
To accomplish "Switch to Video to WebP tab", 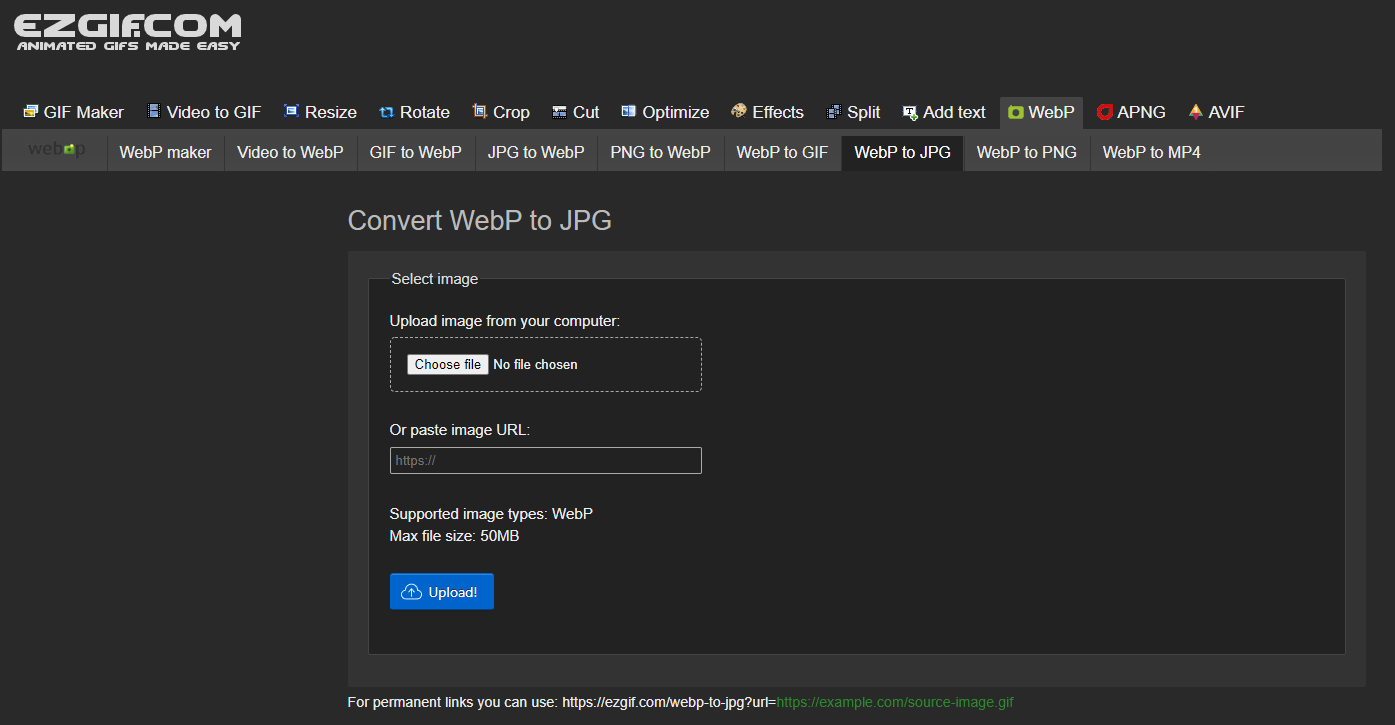I will pyautogui.click(x=290, y=152).
